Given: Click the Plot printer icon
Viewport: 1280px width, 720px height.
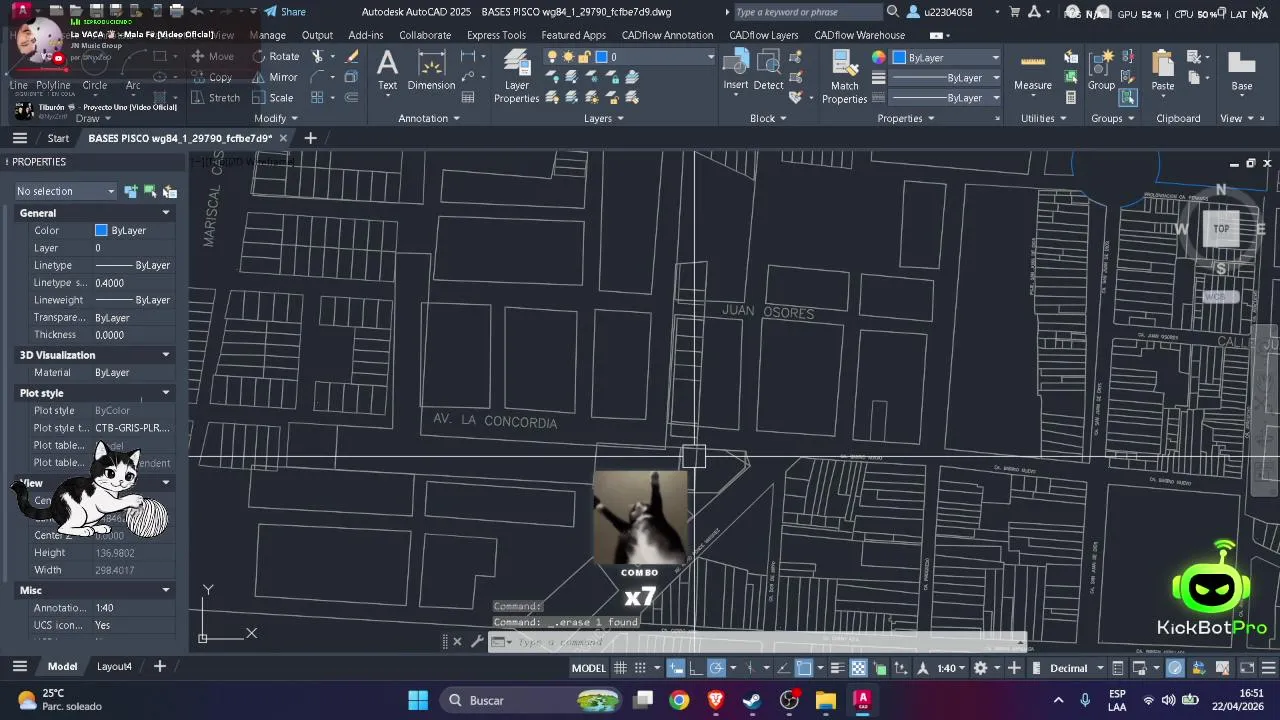Looking at the screenshot, I should 177,12.
